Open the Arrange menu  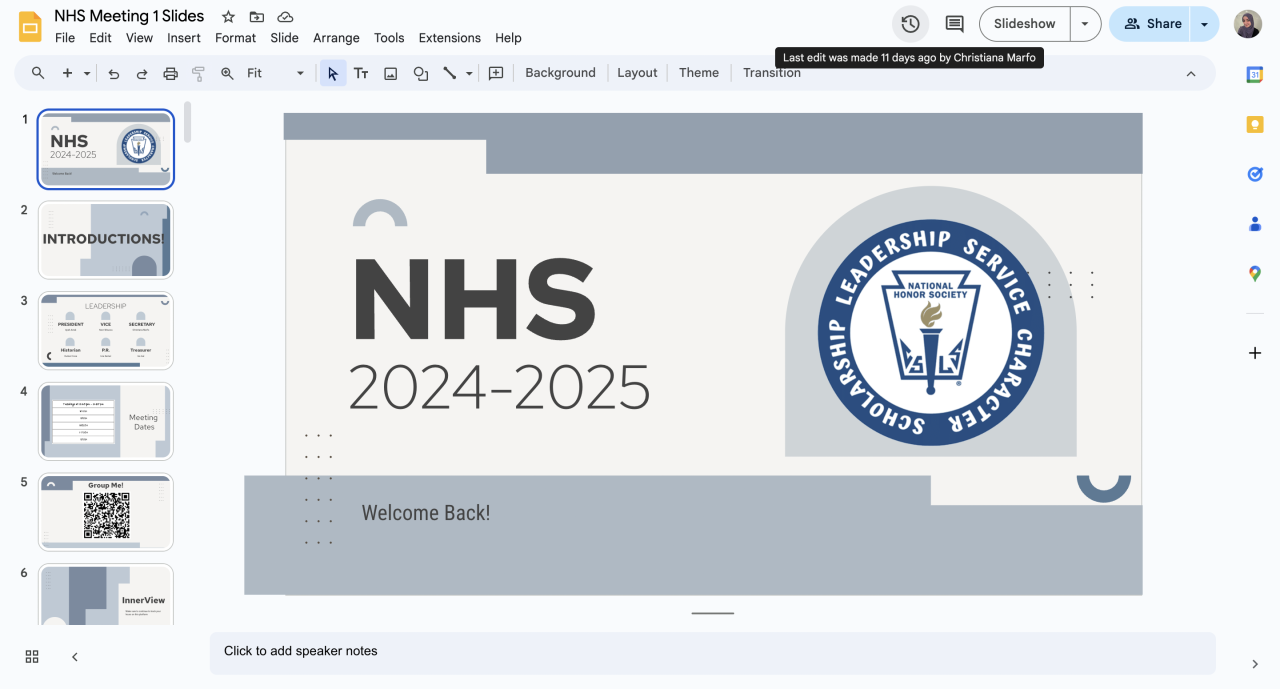coord(336,38)
